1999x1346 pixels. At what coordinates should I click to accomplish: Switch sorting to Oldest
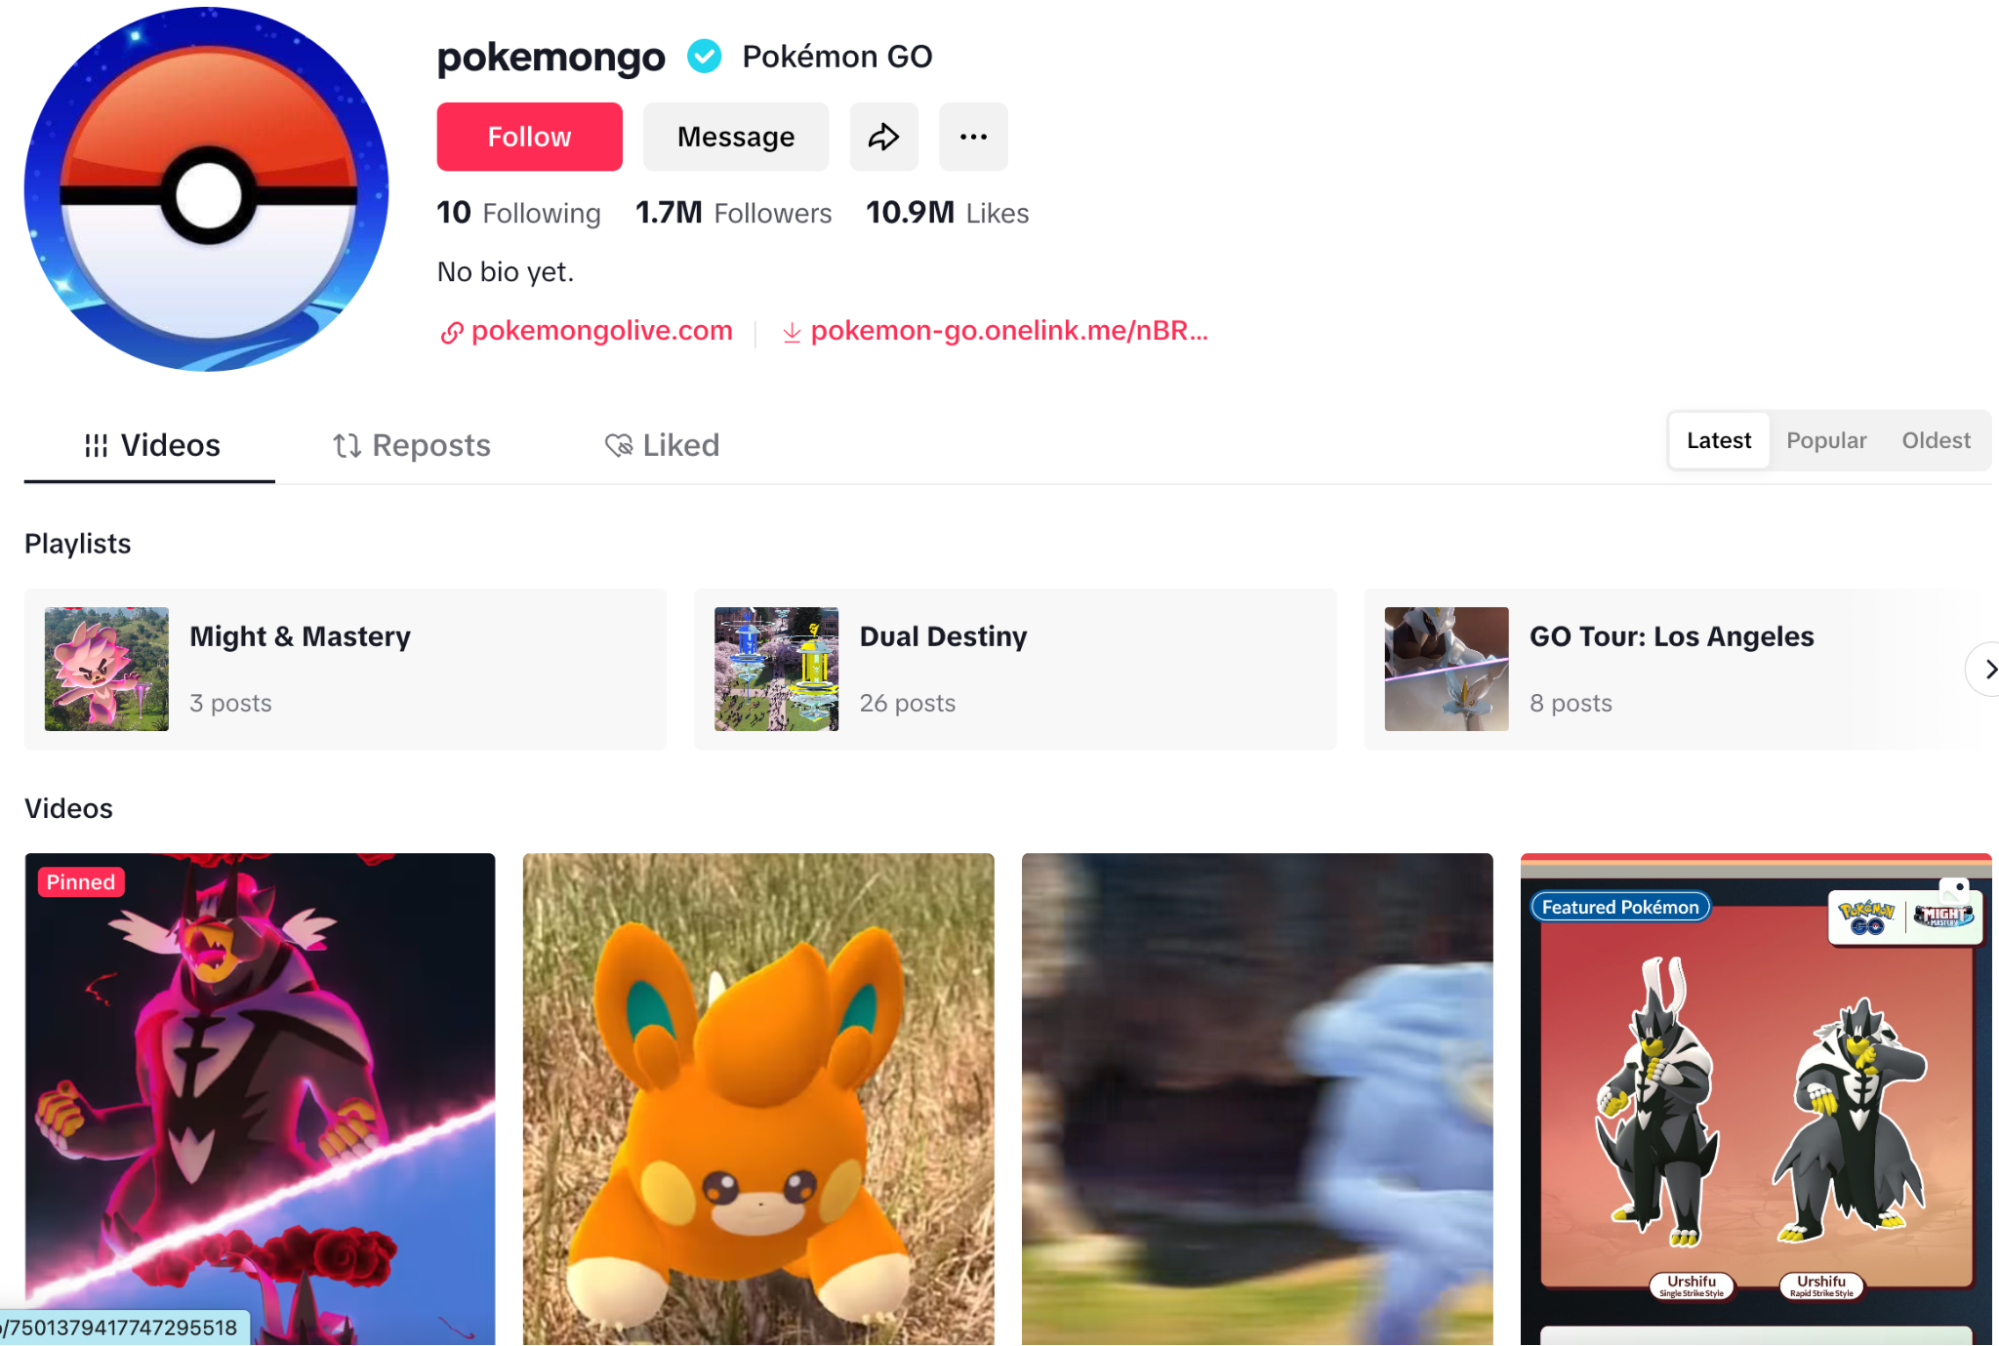1935,440
